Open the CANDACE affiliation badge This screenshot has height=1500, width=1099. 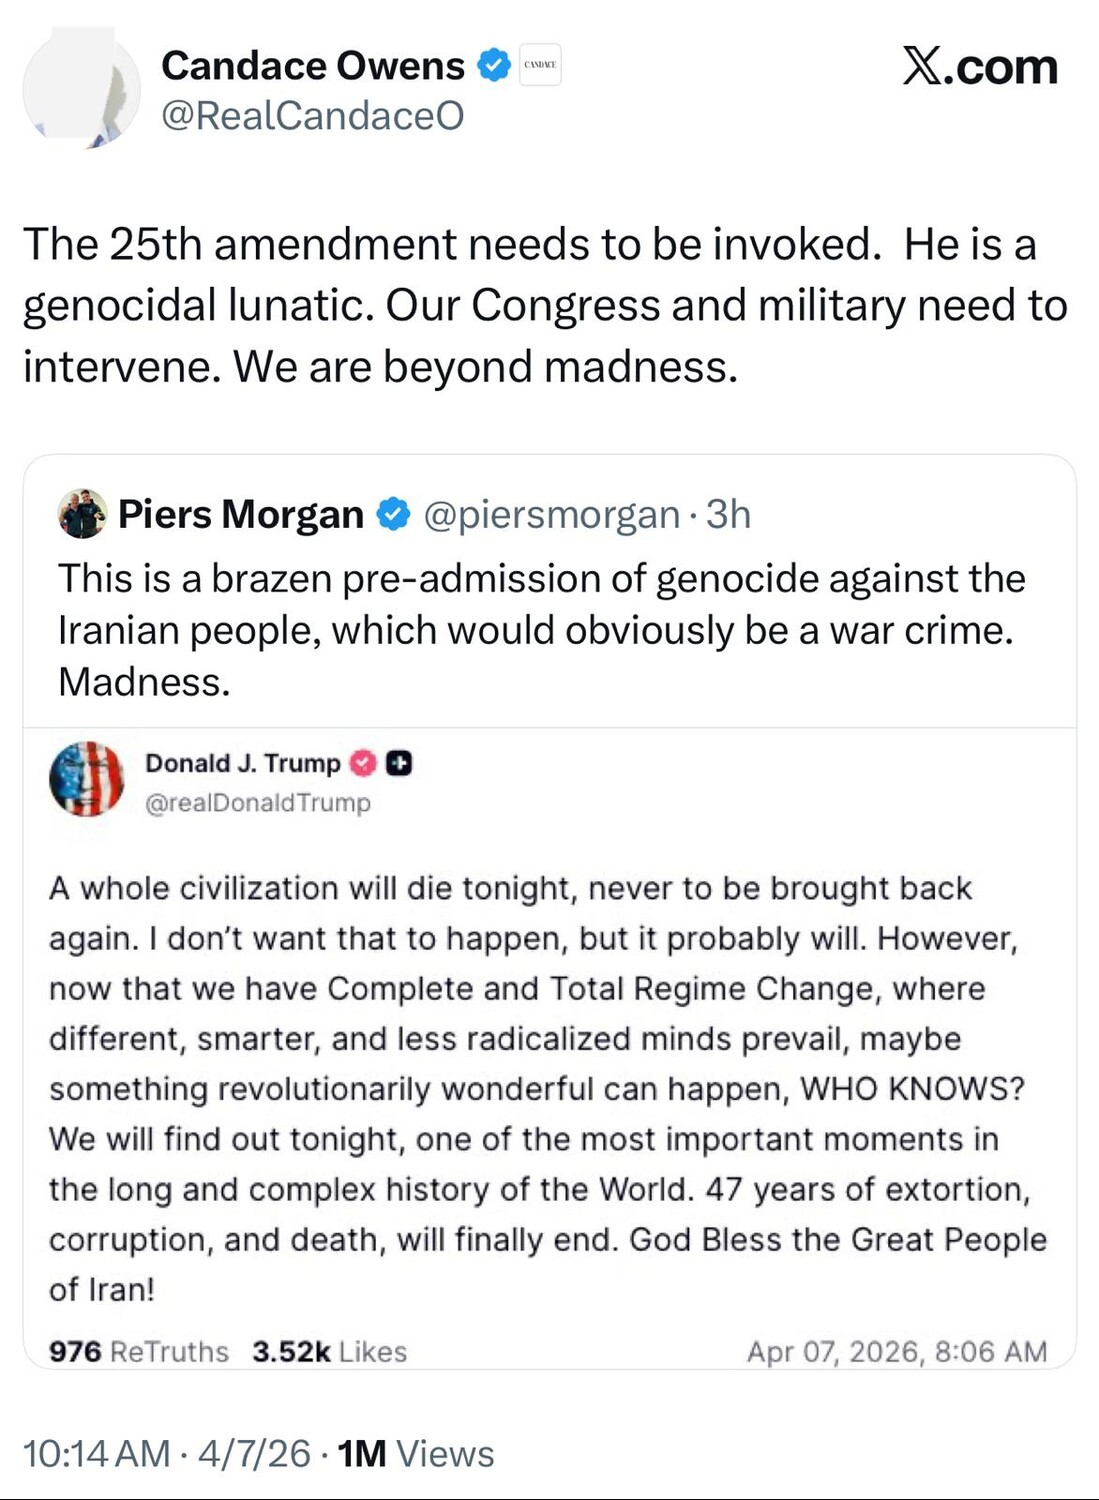pyautogui.click(x=540, y=65)
